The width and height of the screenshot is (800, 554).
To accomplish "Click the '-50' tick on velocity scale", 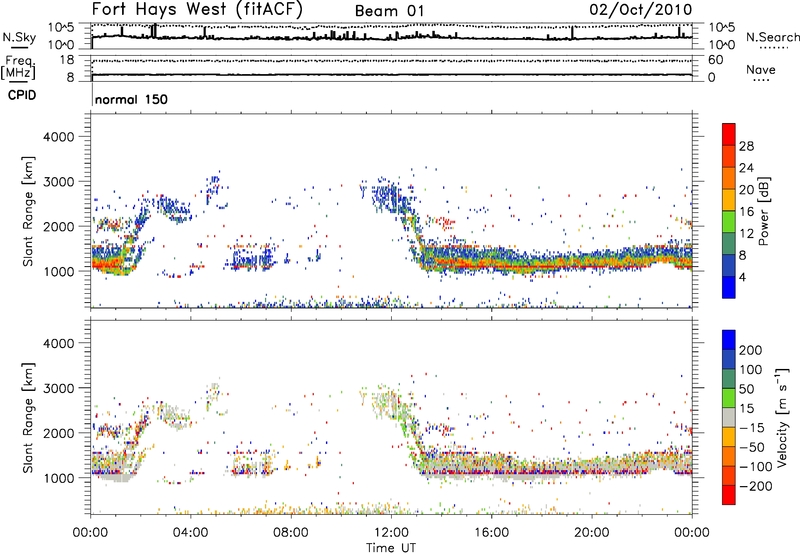I will click(x=752, y=447).
